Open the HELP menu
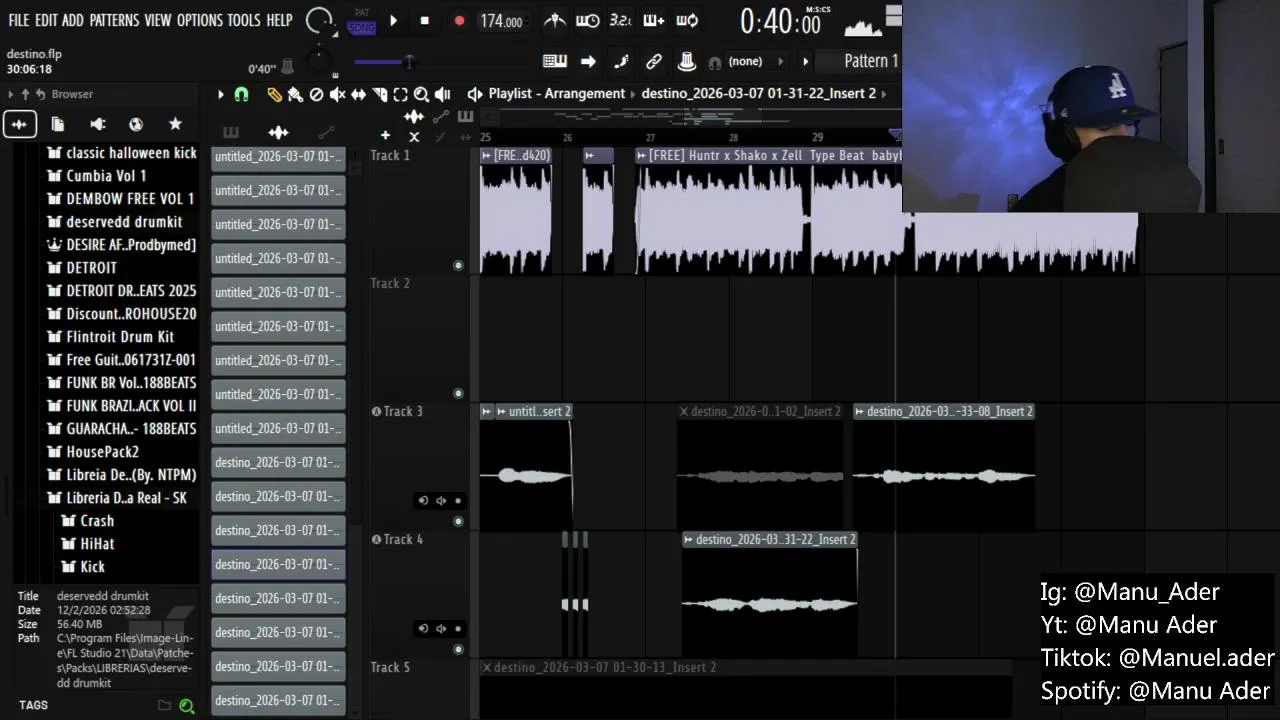1280x720 pixels. point(280,20)
